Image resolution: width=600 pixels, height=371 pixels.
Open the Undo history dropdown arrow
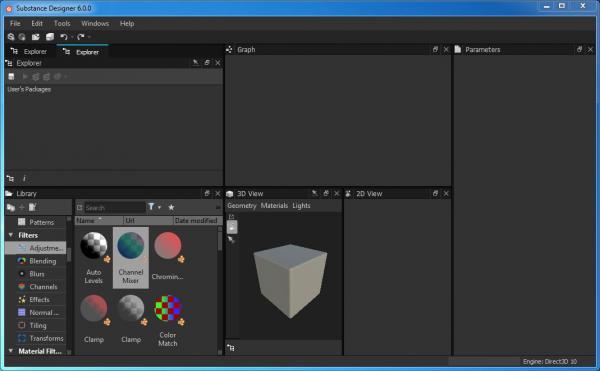pyautogui.click(x=72, y=37)
